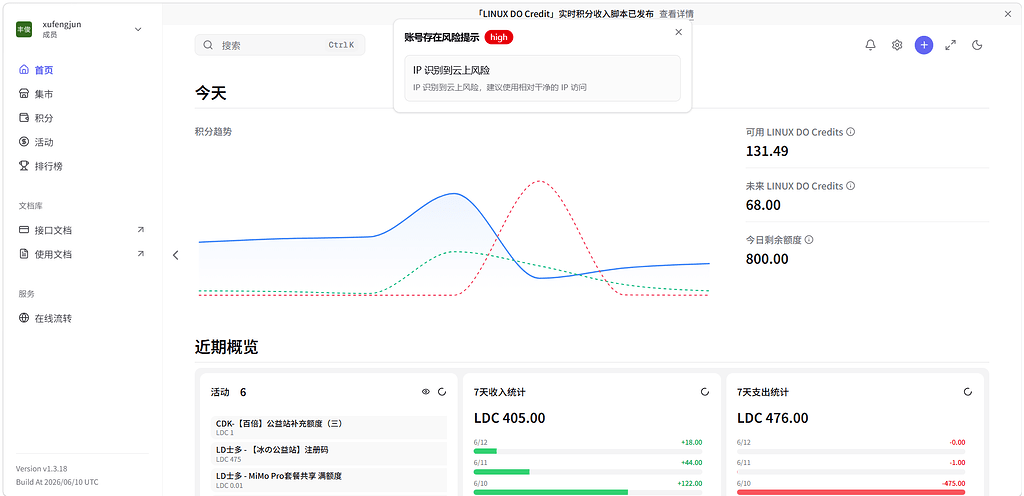Refresh the 7天支出统计 card
1024x496 pixels.
pos(968,392)
